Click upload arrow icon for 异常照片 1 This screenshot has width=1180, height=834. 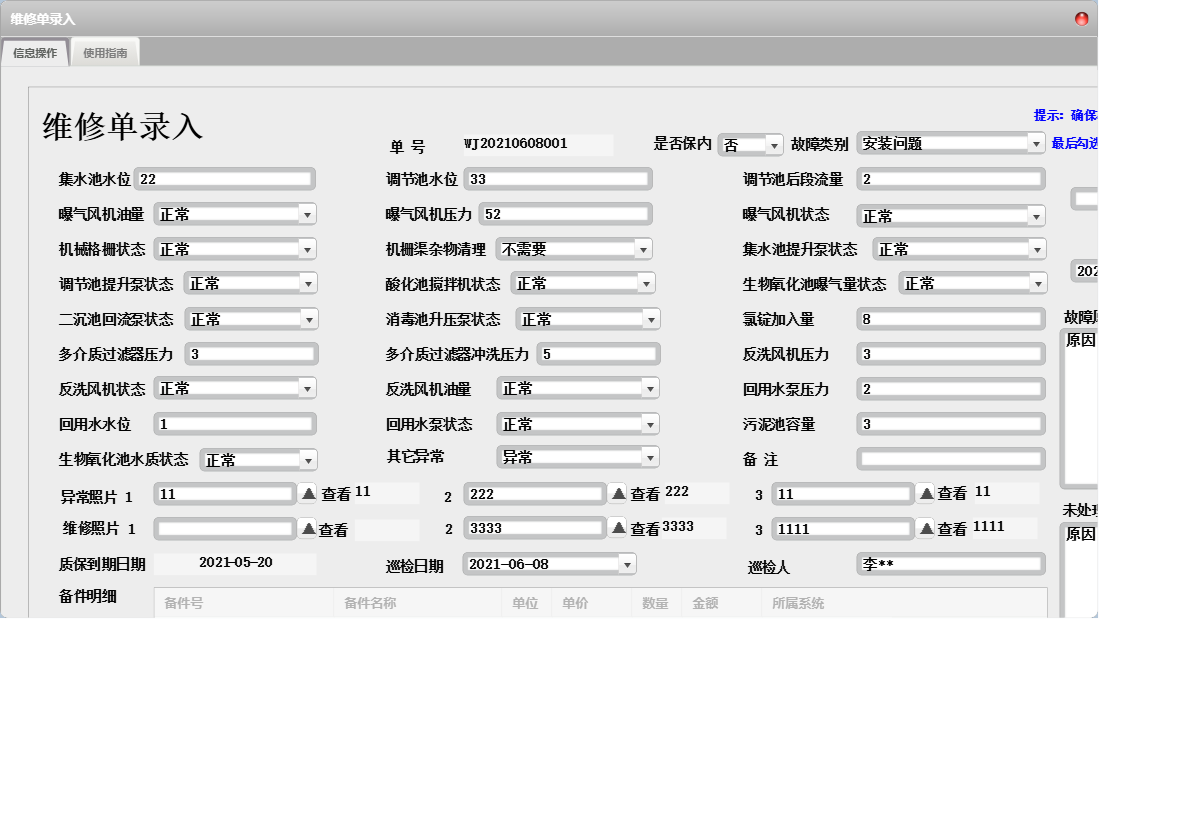point(308,493)
